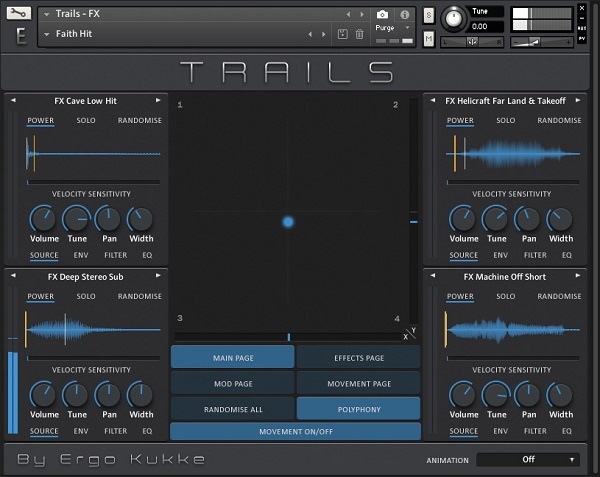Go to next Trails - FX instrument arrow

tap(362, 15)
